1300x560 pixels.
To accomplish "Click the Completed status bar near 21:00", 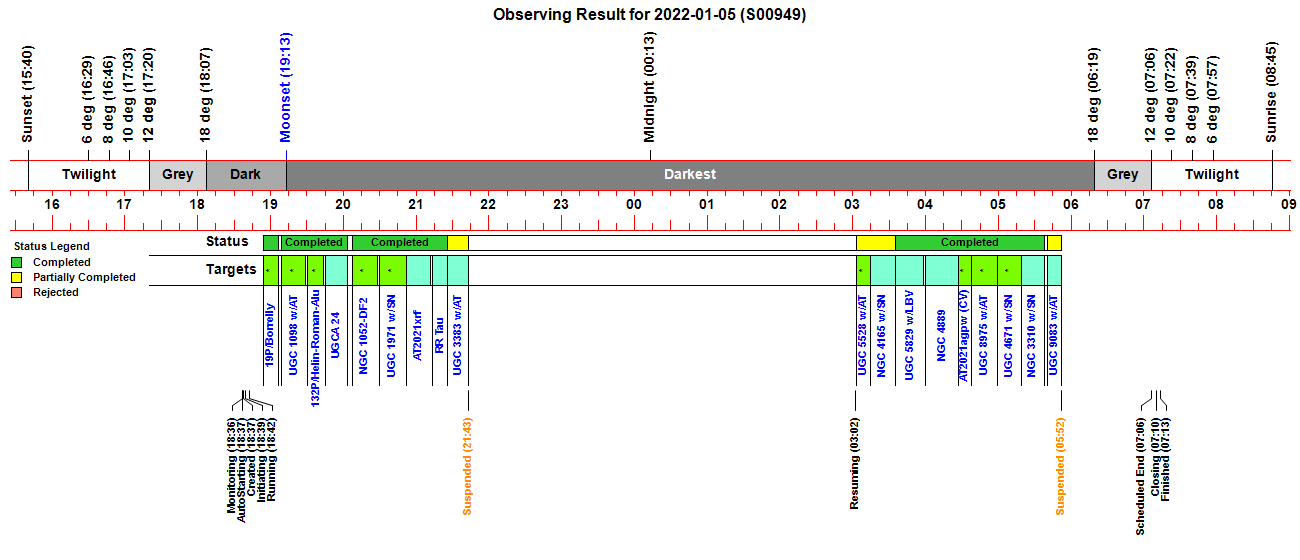I will click(x=400, y=242).
